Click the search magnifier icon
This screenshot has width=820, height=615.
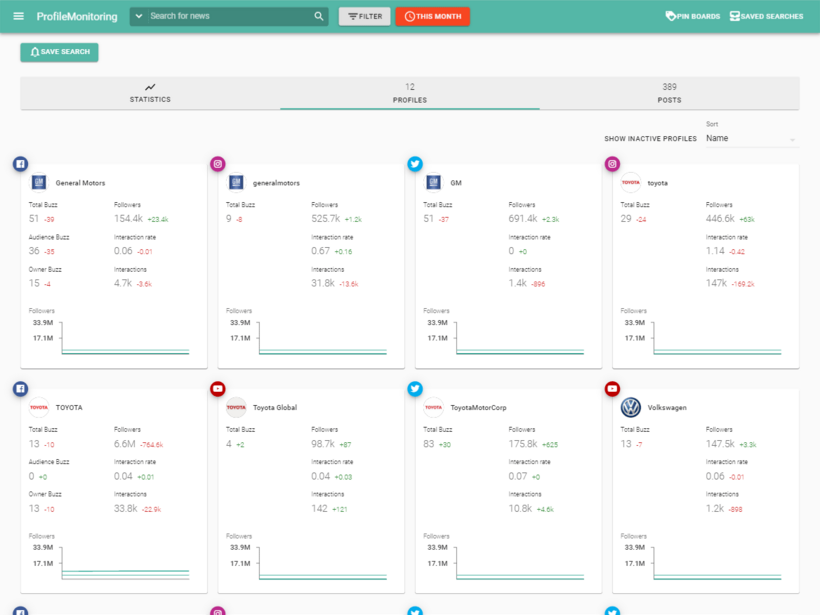(318, 16)
